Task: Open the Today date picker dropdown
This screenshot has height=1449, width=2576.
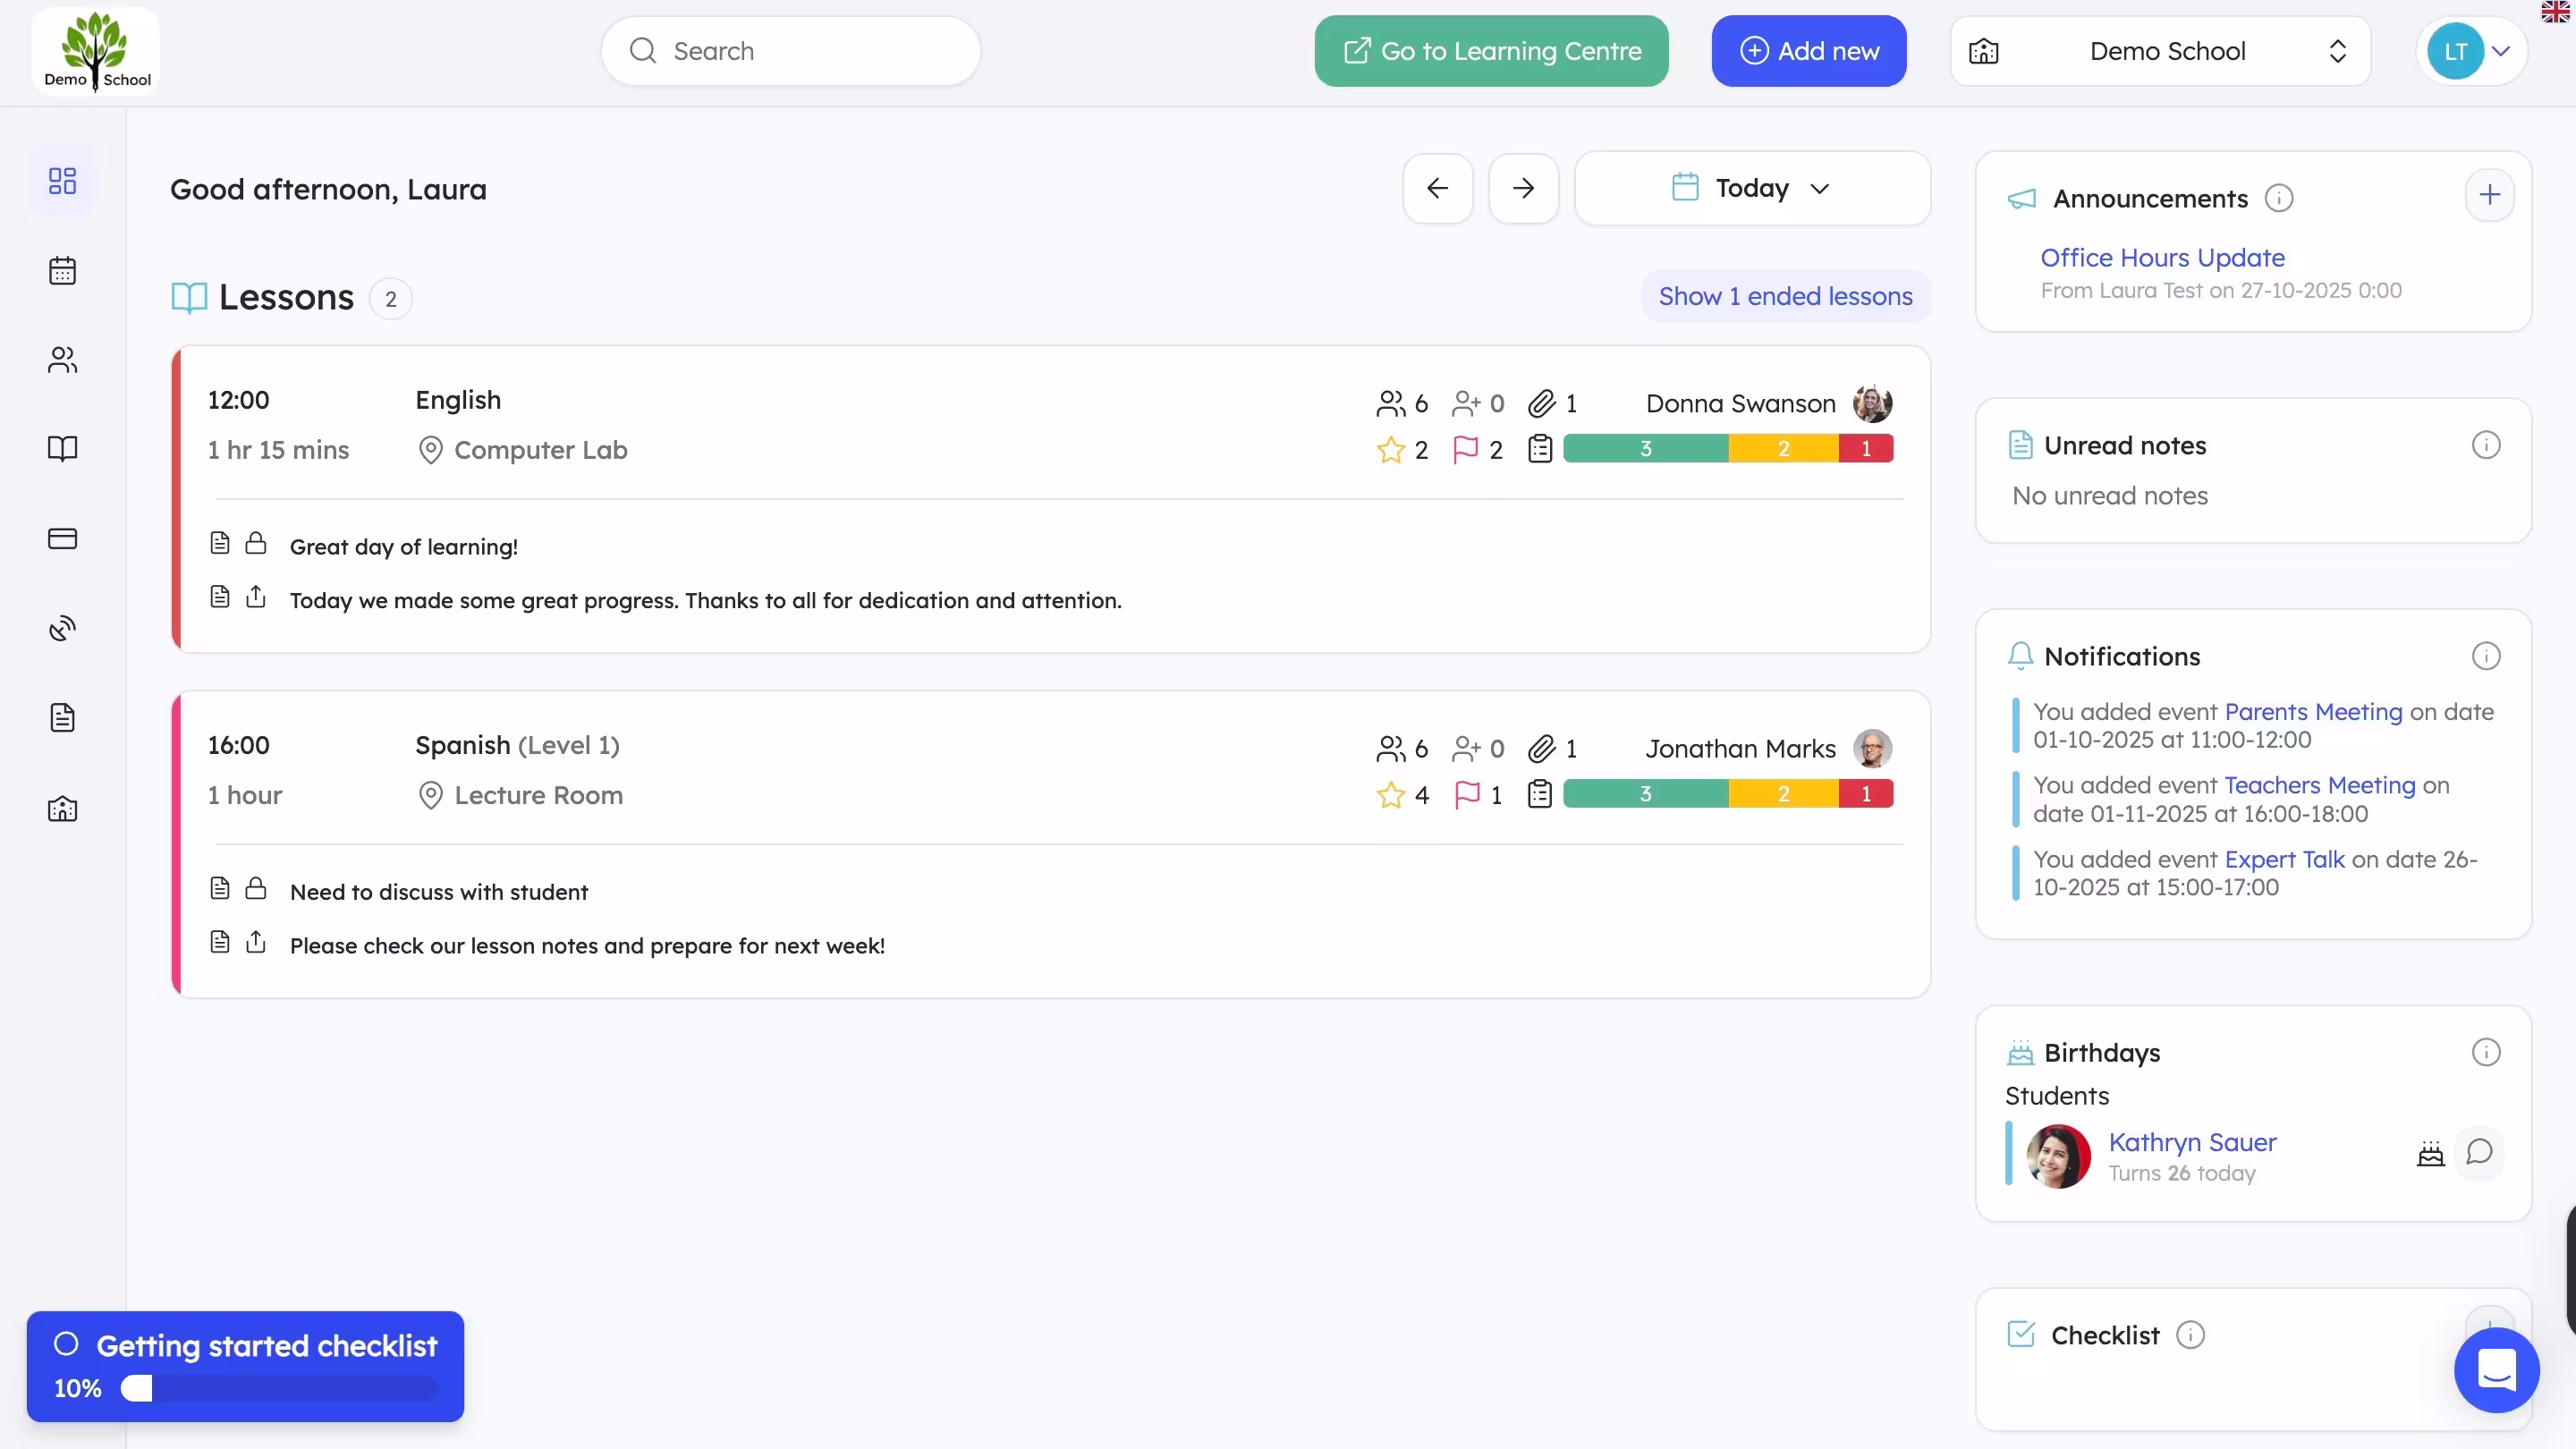Action: pos(1752,188)
